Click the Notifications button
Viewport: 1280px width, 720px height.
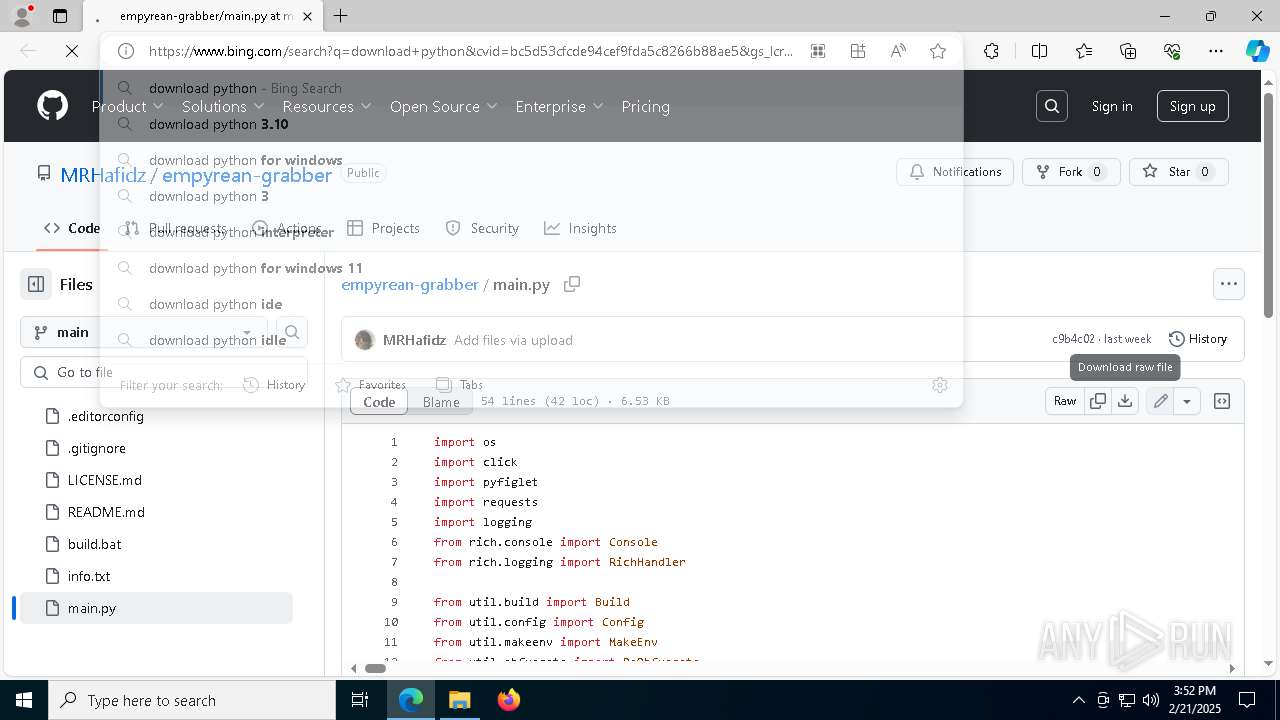click(955, 172)
